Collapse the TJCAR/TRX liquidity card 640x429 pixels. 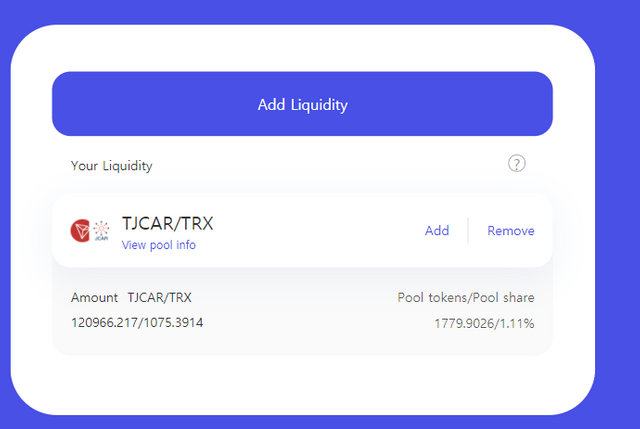pos(302,231)
